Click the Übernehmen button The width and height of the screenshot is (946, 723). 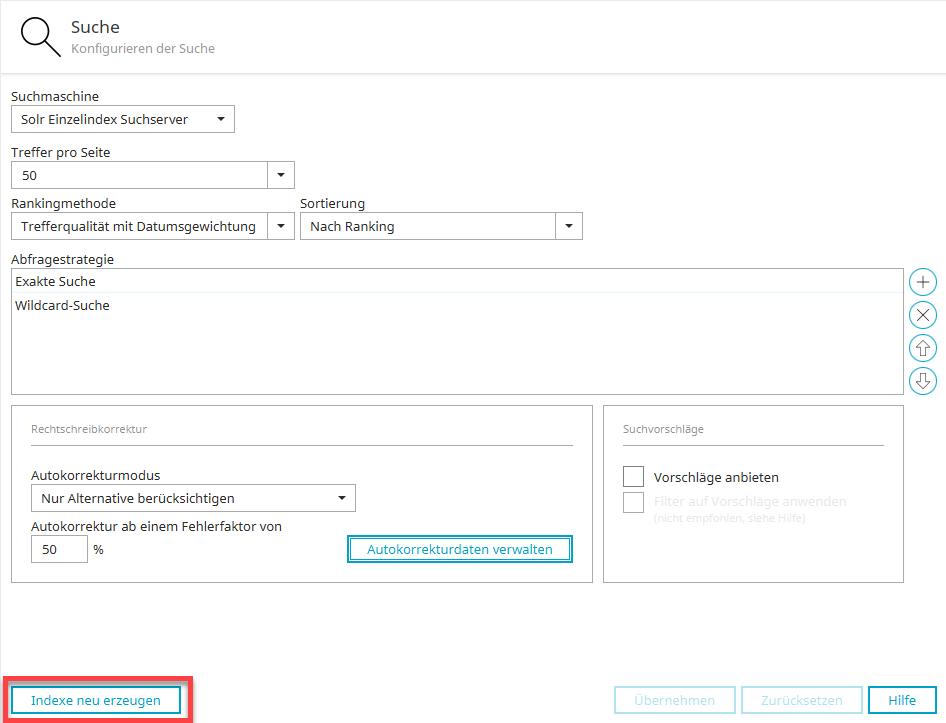click(x=674, y=700)
